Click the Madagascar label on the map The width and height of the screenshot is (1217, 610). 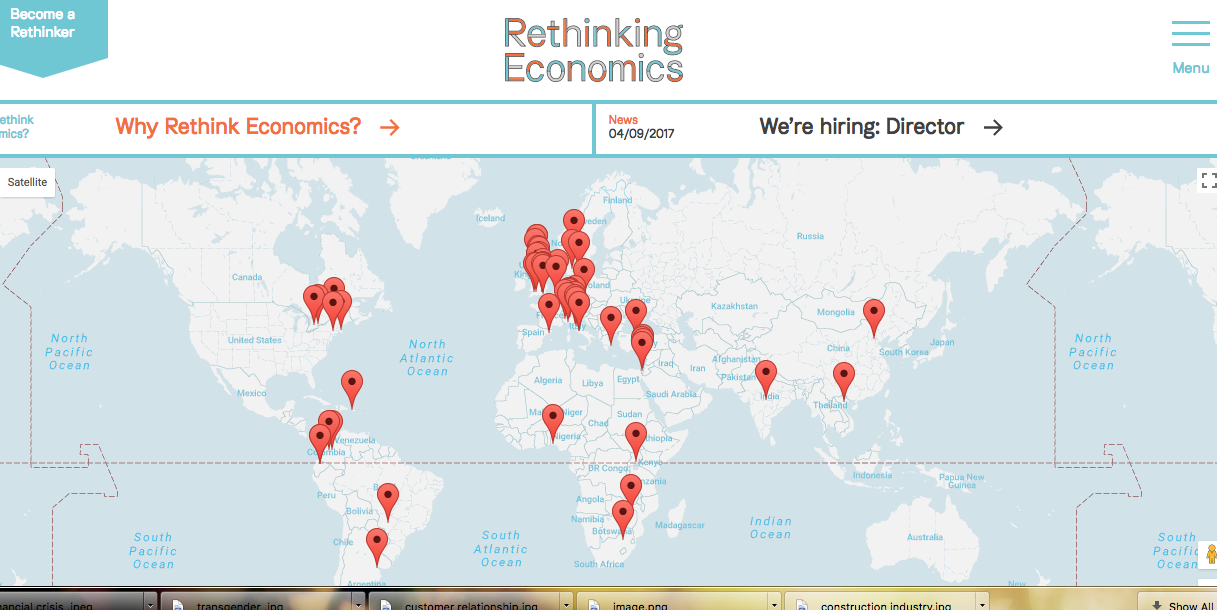pos(682,525)
